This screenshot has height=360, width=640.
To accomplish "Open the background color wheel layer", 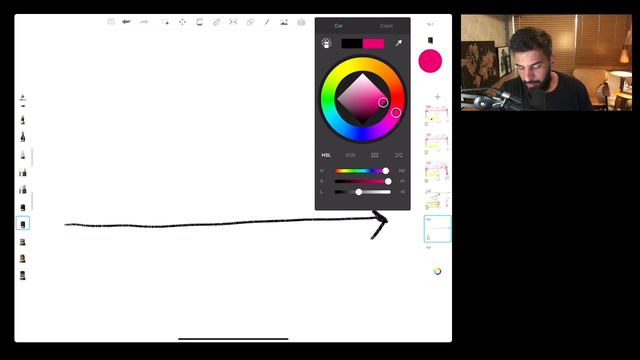I will click(438, 271).
